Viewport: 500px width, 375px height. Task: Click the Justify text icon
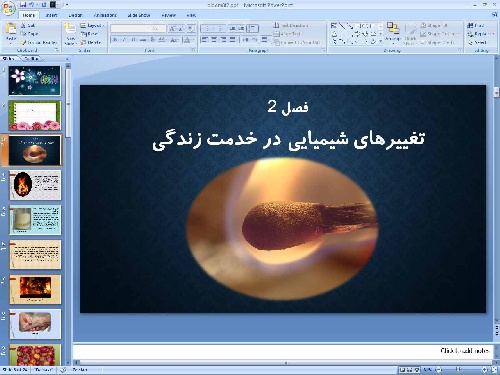click(233, 40)
